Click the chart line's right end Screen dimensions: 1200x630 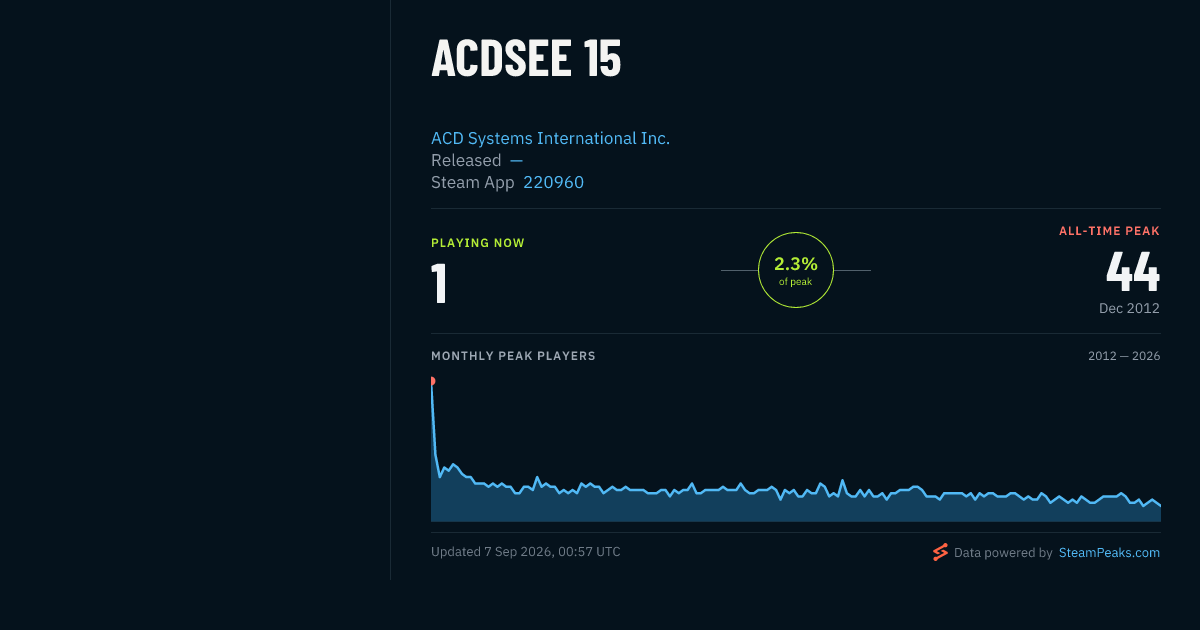point(1159,506)
